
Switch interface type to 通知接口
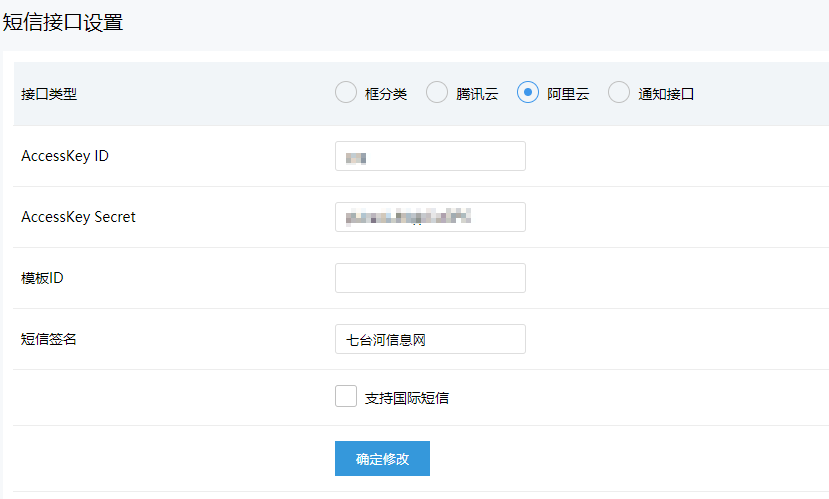tap(619, 93)
